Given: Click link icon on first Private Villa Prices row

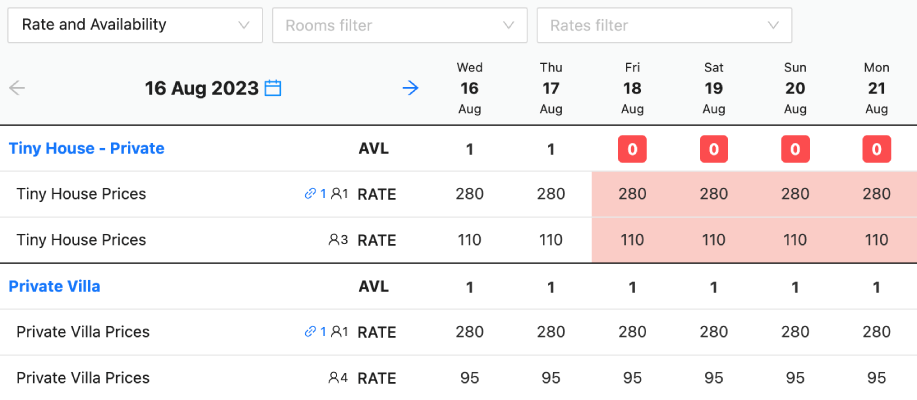Looking at the screenshot, I should pos(310,332).
